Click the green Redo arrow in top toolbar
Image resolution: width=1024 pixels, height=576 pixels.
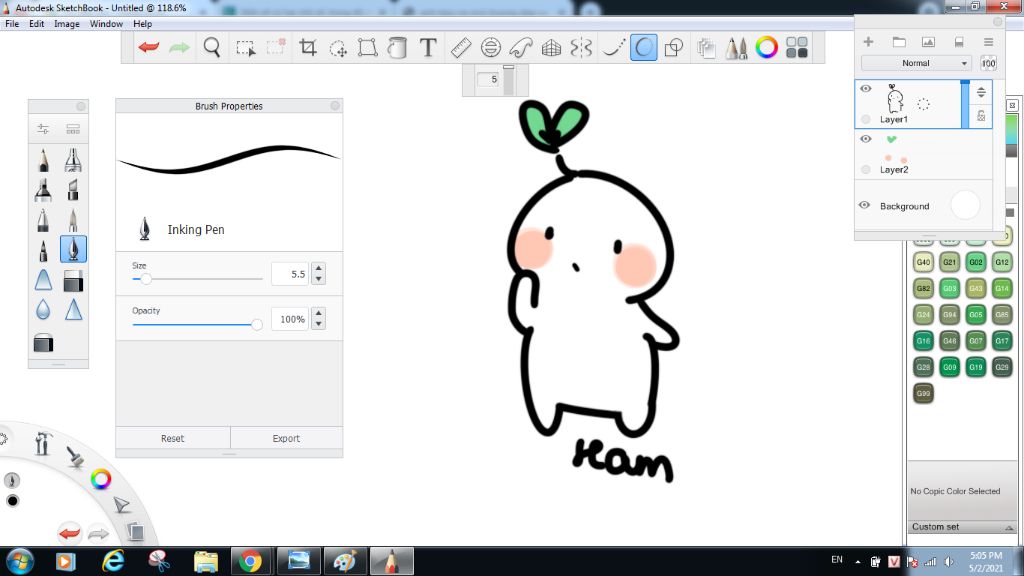click(x=179, y=47)
